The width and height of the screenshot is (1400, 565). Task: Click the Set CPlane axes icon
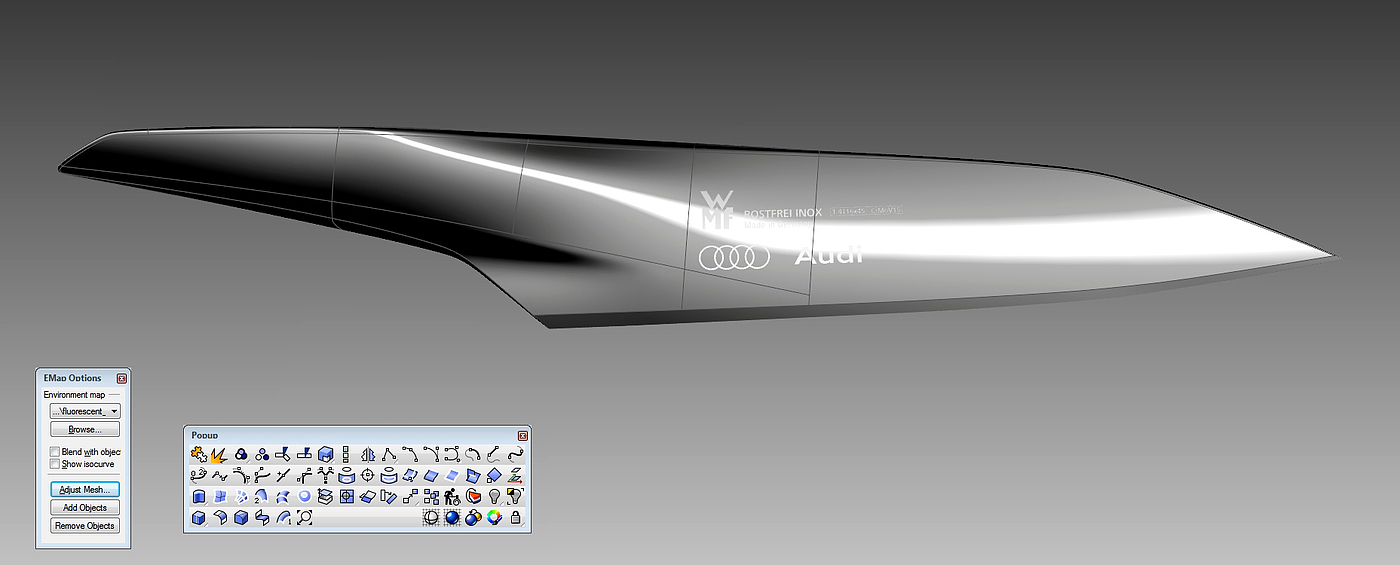point(515,475)
